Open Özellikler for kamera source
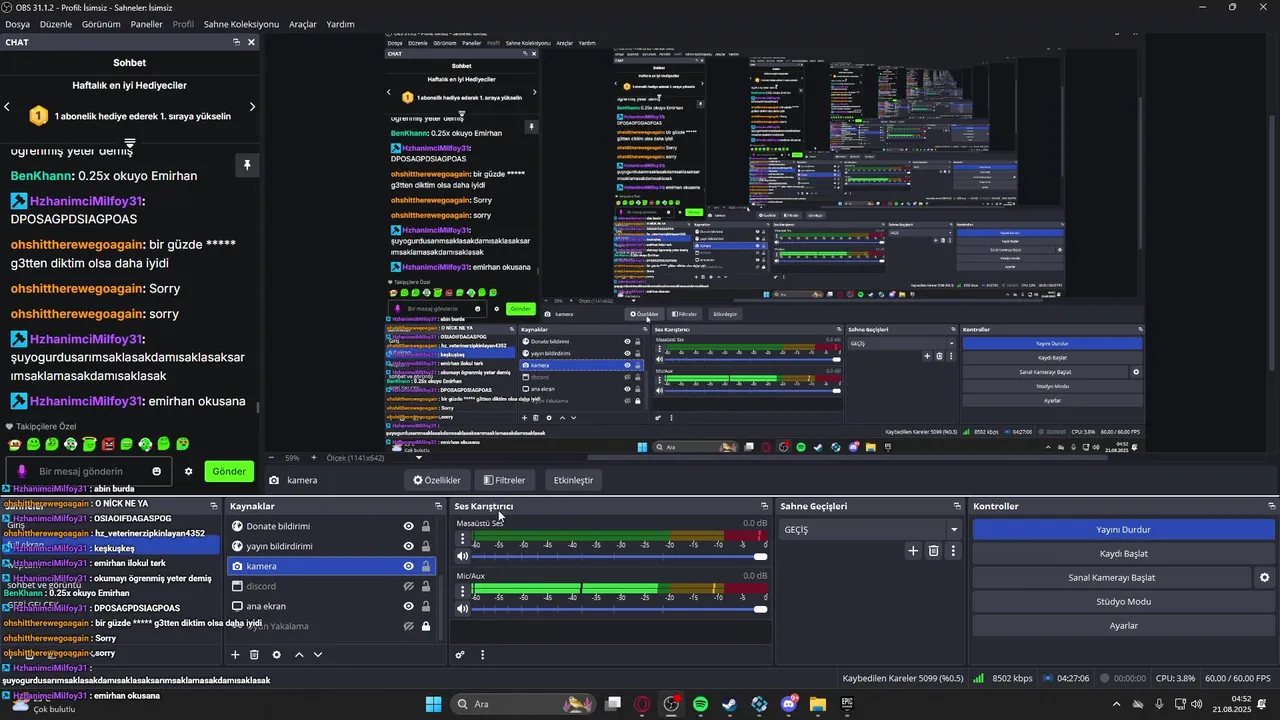Image resolution: width=1280 pixels, height=720 pixels. pos(437,480)
